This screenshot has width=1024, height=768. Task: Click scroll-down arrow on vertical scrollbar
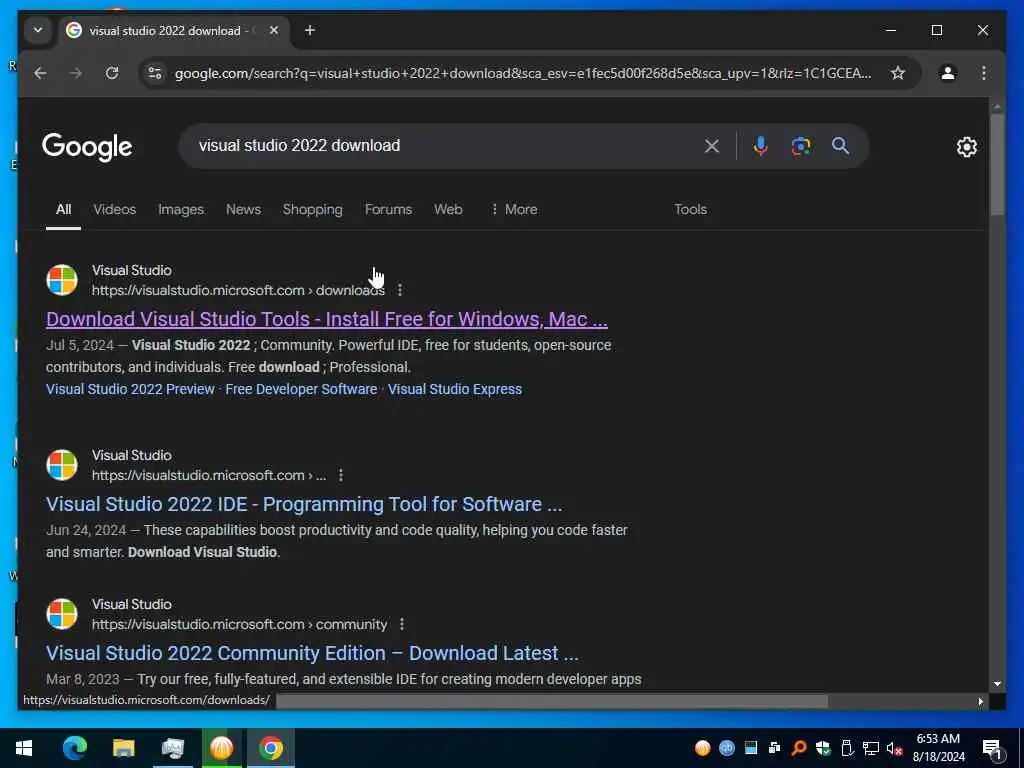pos(997,684)
